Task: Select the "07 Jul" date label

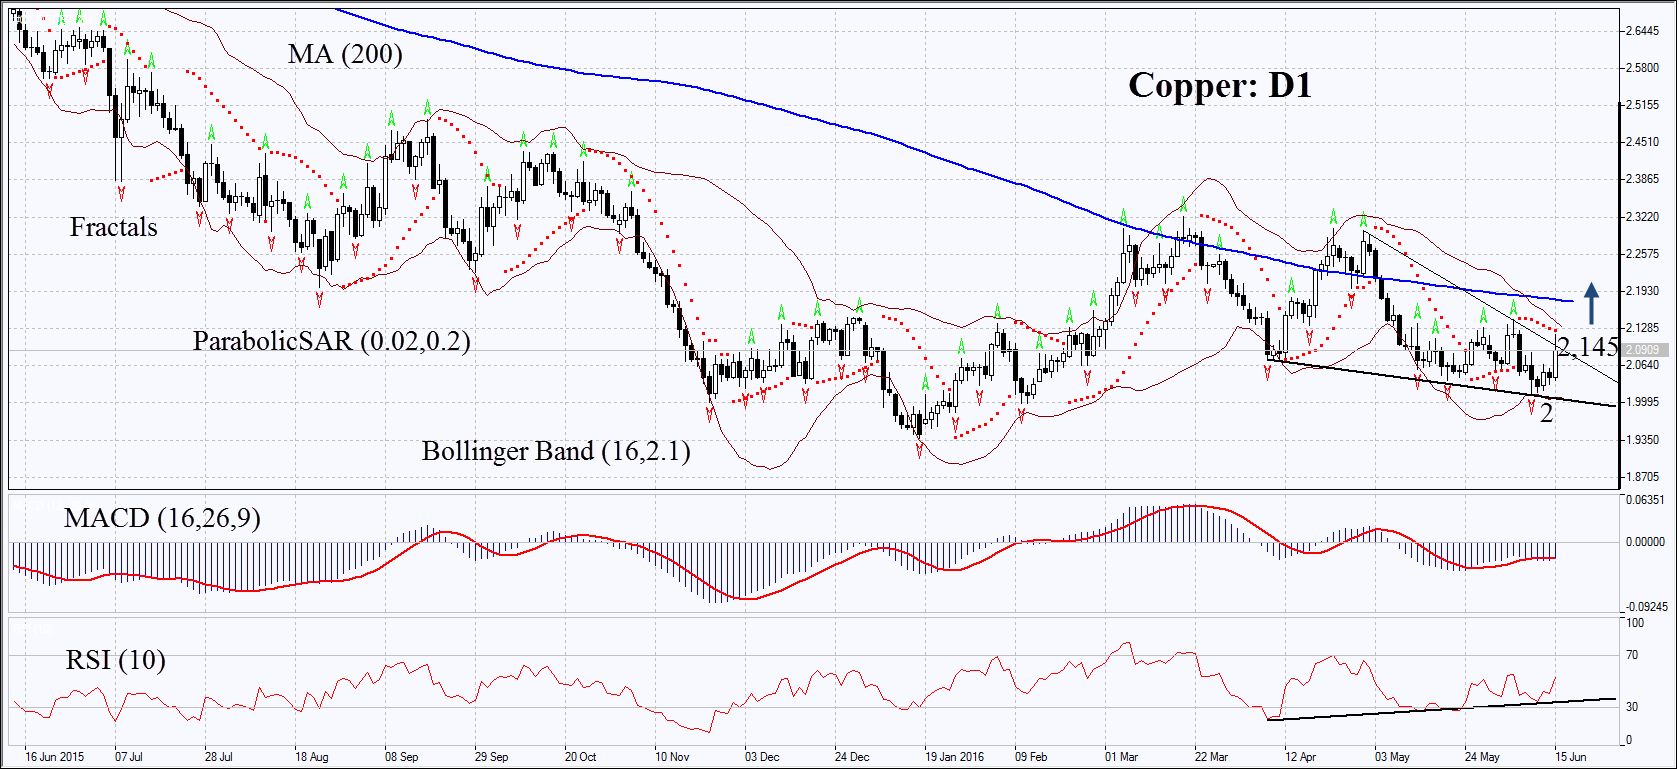Action: [129, 757]
